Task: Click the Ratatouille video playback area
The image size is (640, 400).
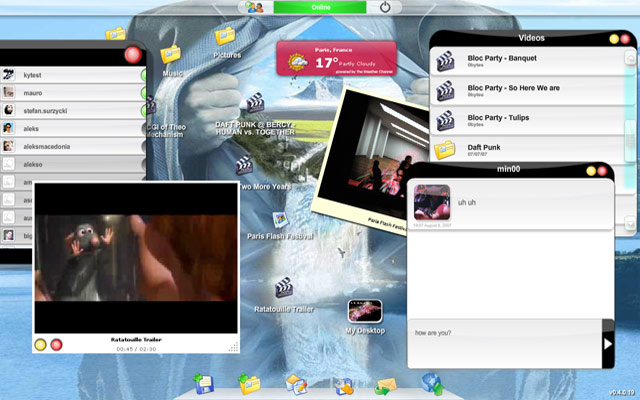Action: coord(136,258)
